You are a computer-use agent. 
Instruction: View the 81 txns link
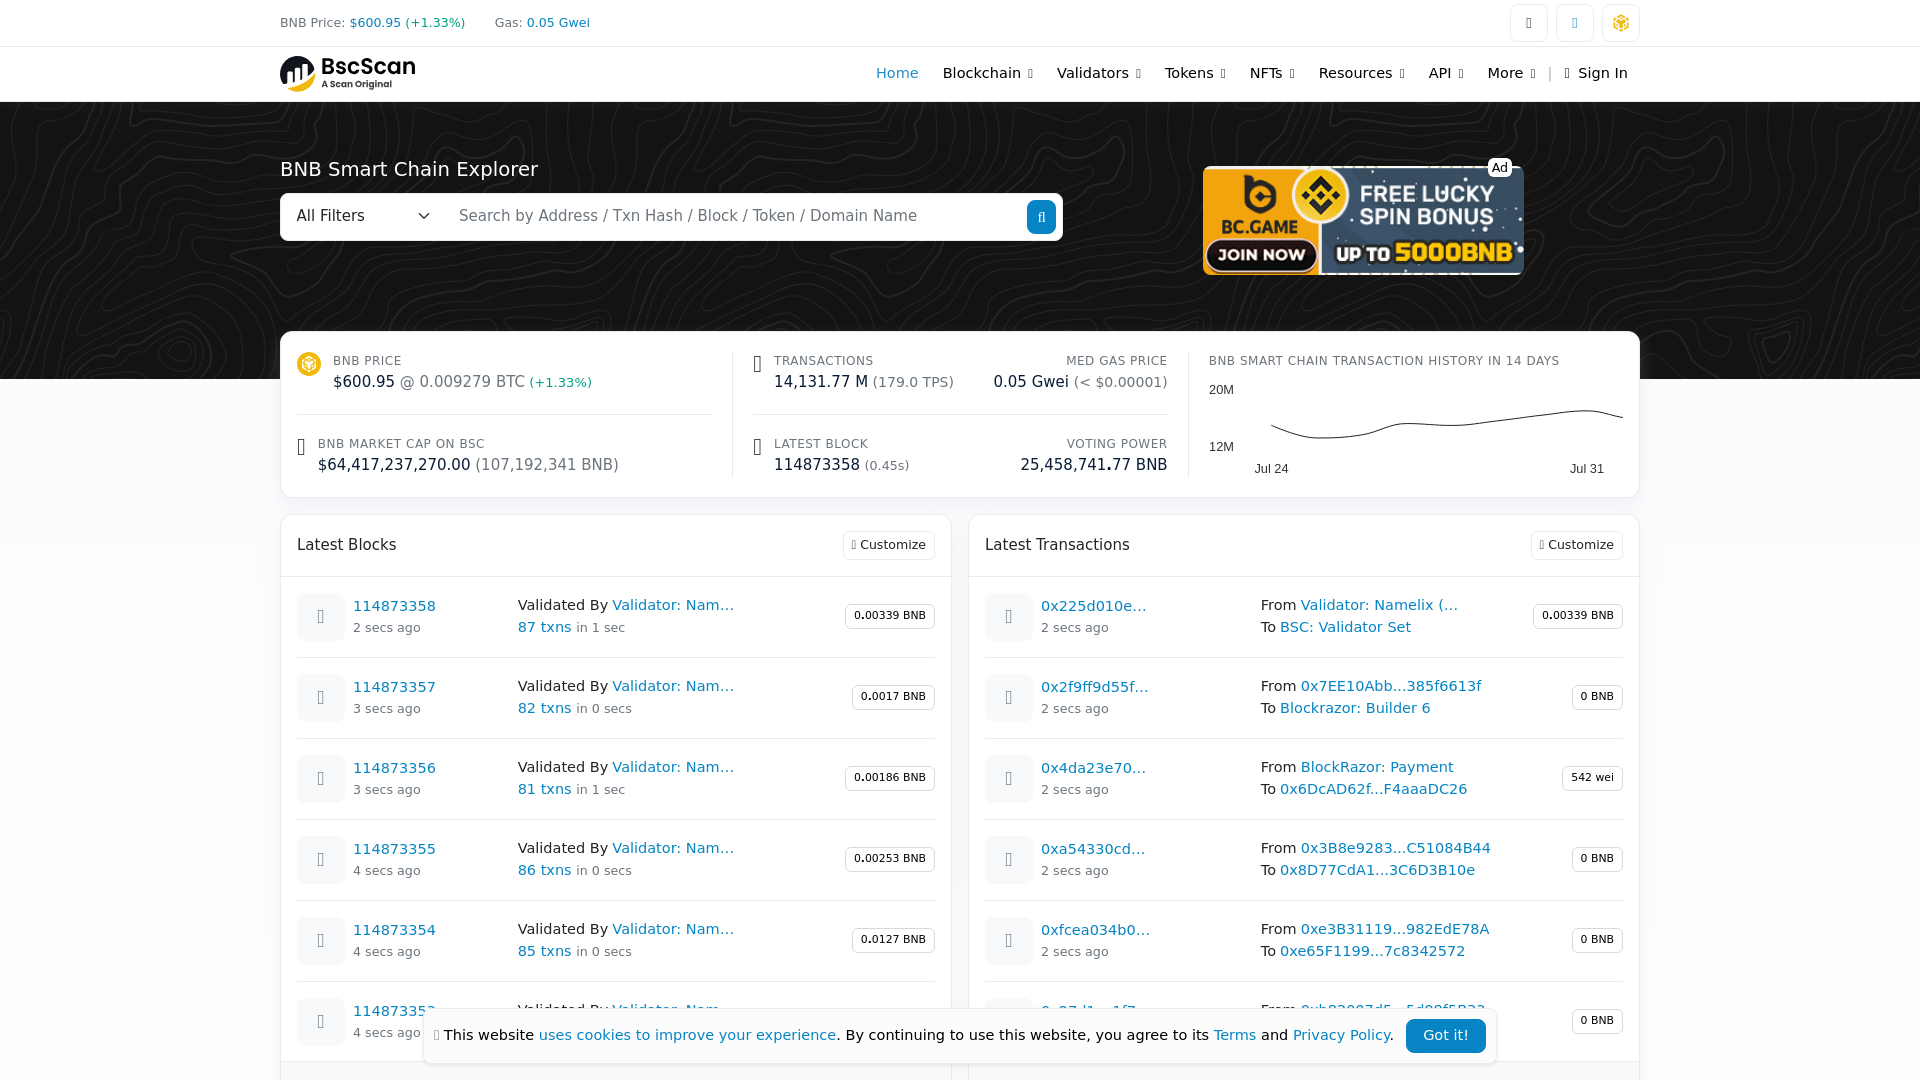point(544,789)
